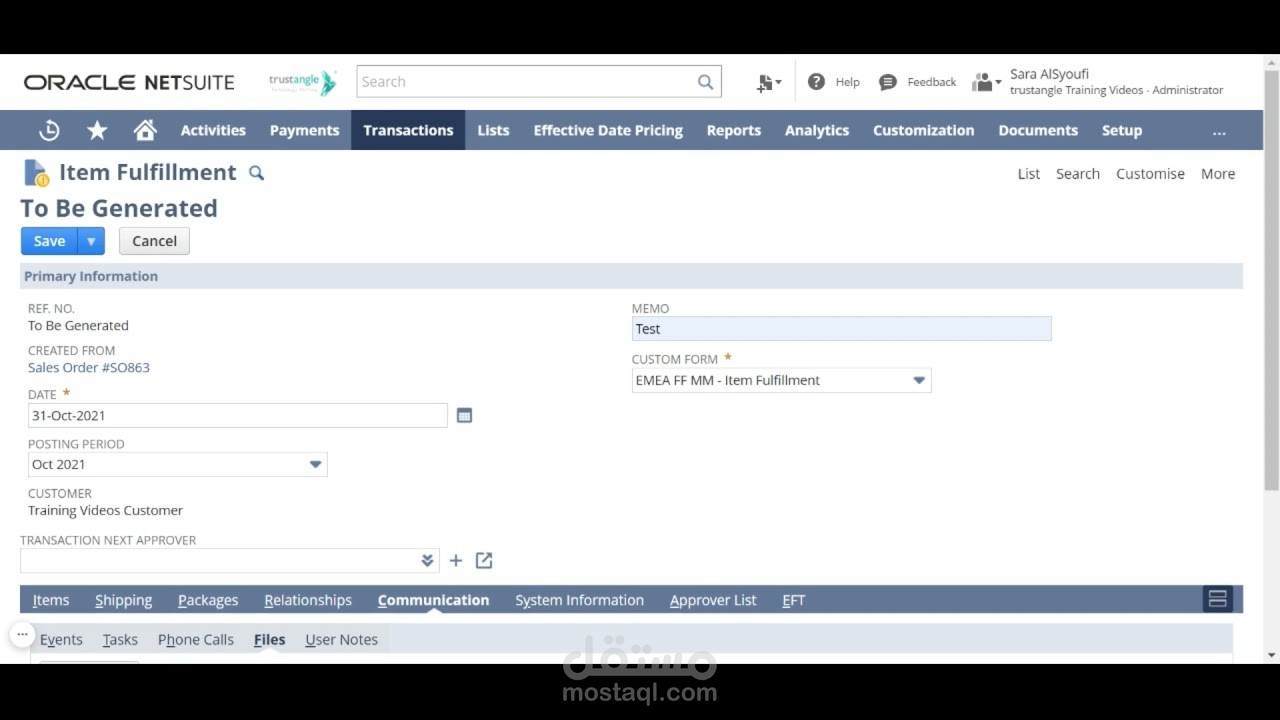Click the Help question mark icon
The height and width of the screenshot is (720, 1280).
point(816,82)
